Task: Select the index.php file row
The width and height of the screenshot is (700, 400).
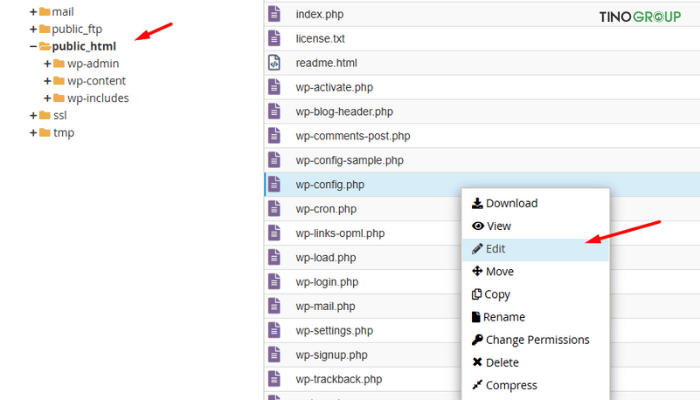Action: point(482,14)
